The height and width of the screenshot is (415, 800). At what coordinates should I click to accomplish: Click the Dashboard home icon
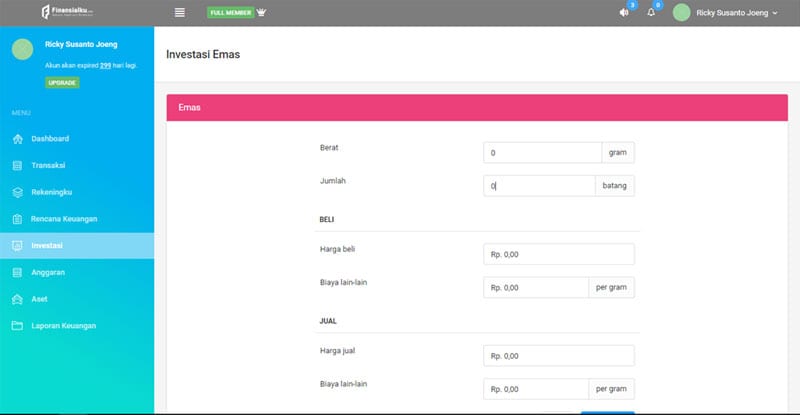pyautogui.click(x=17, y=139)
